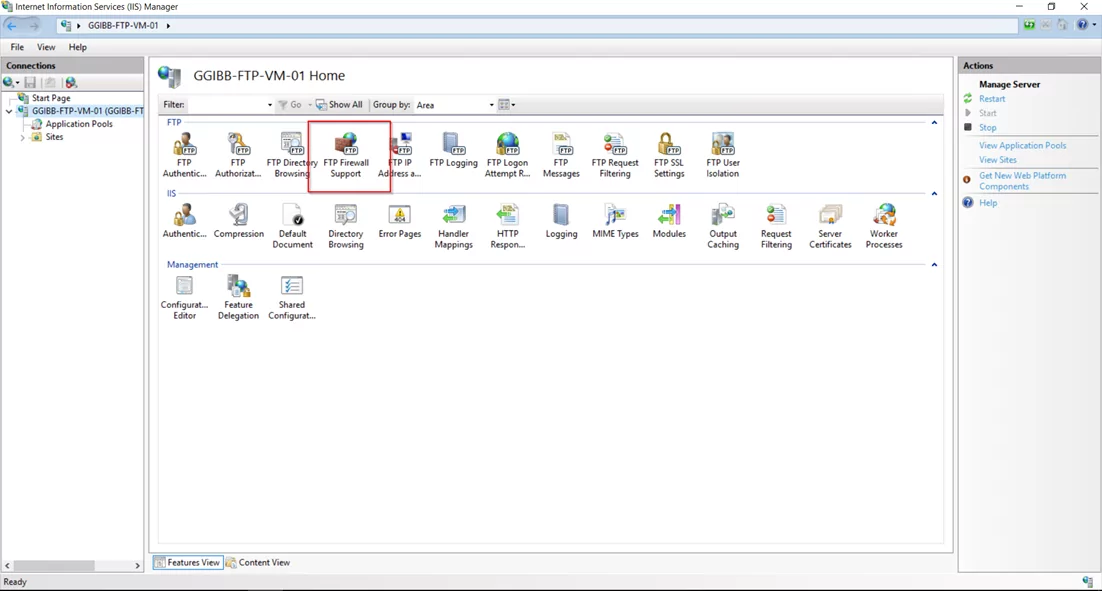Open Shared Configuration feature
This screenshot has height=591, width=1102.
[x=292, y=297]
